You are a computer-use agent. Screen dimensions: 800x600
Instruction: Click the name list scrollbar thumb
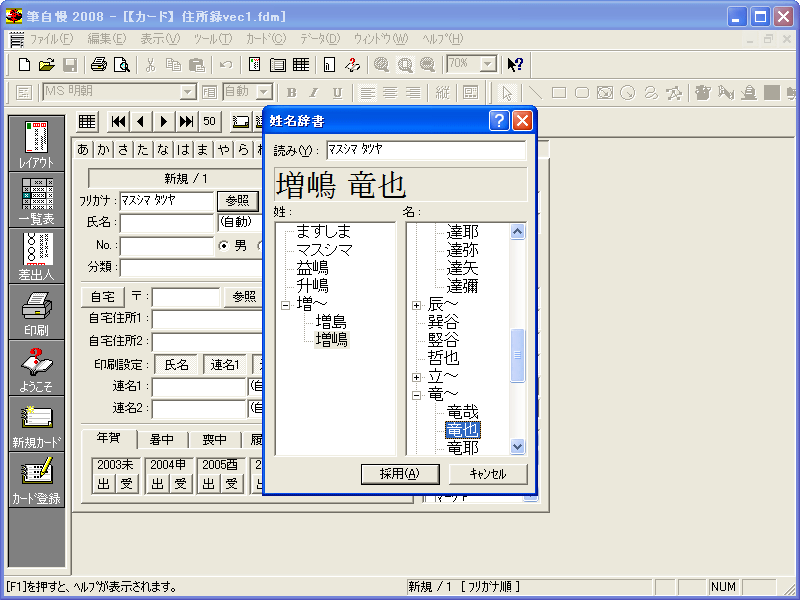click(517, 355)
